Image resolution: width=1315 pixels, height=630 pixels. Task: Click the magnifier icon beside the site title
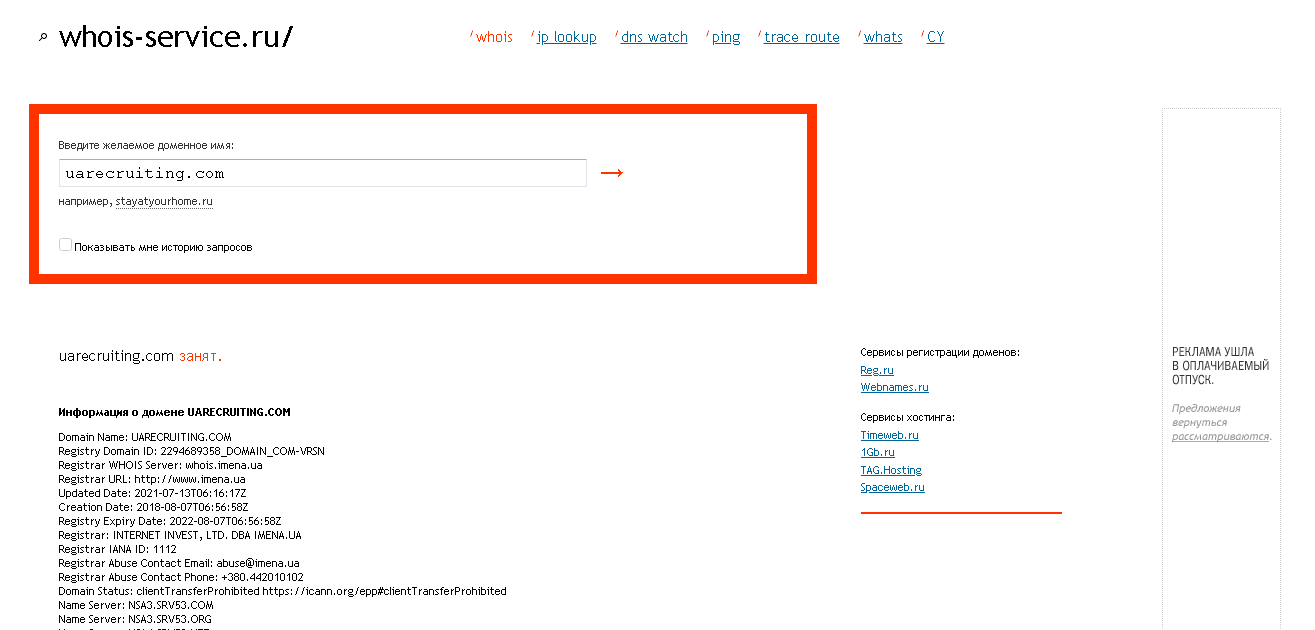(x=42, y=38)
